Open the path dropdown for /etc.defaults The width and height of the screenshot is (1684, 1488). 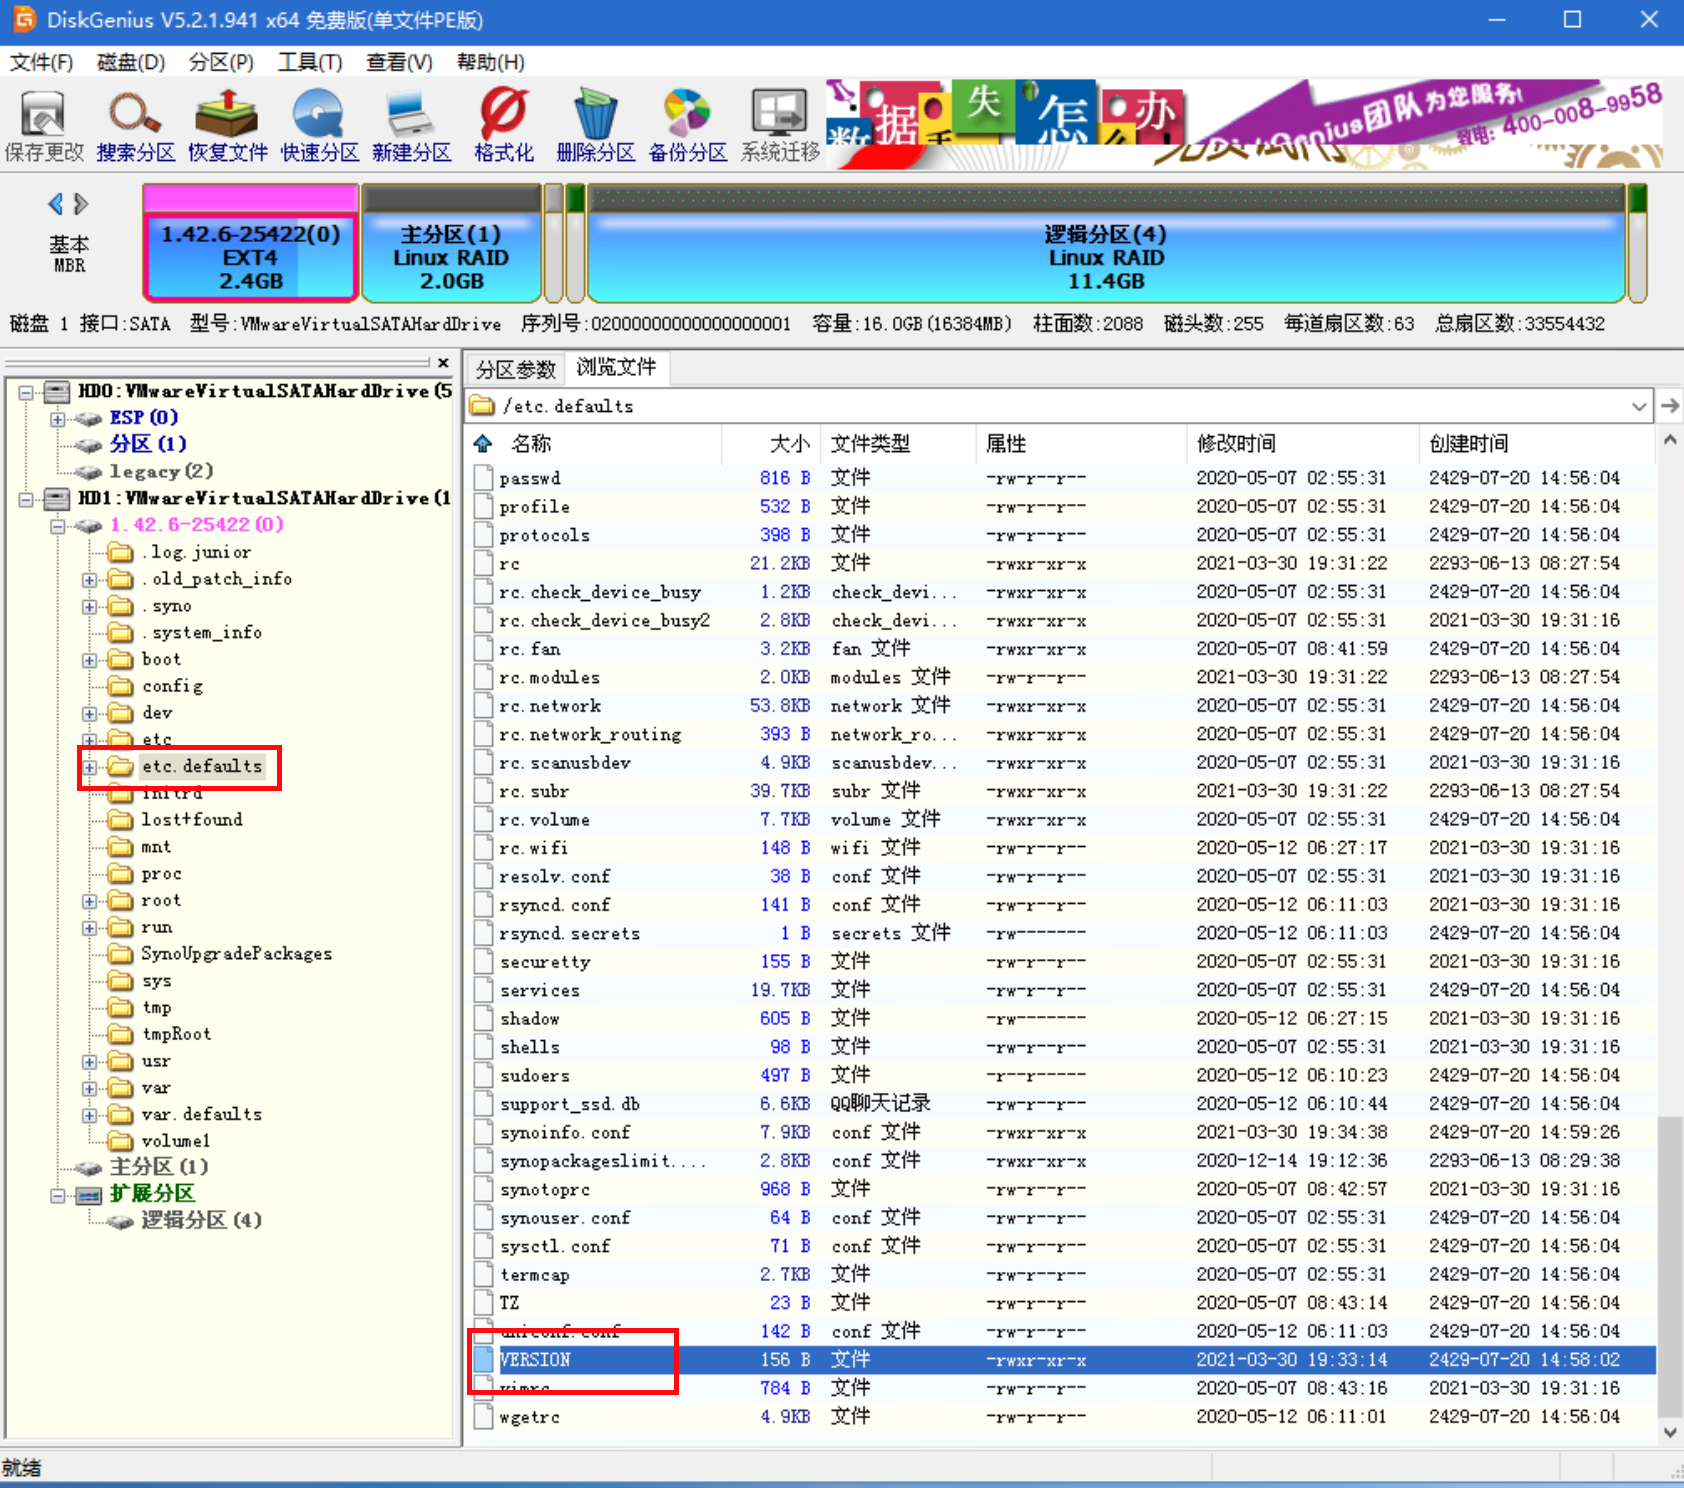1639,406
